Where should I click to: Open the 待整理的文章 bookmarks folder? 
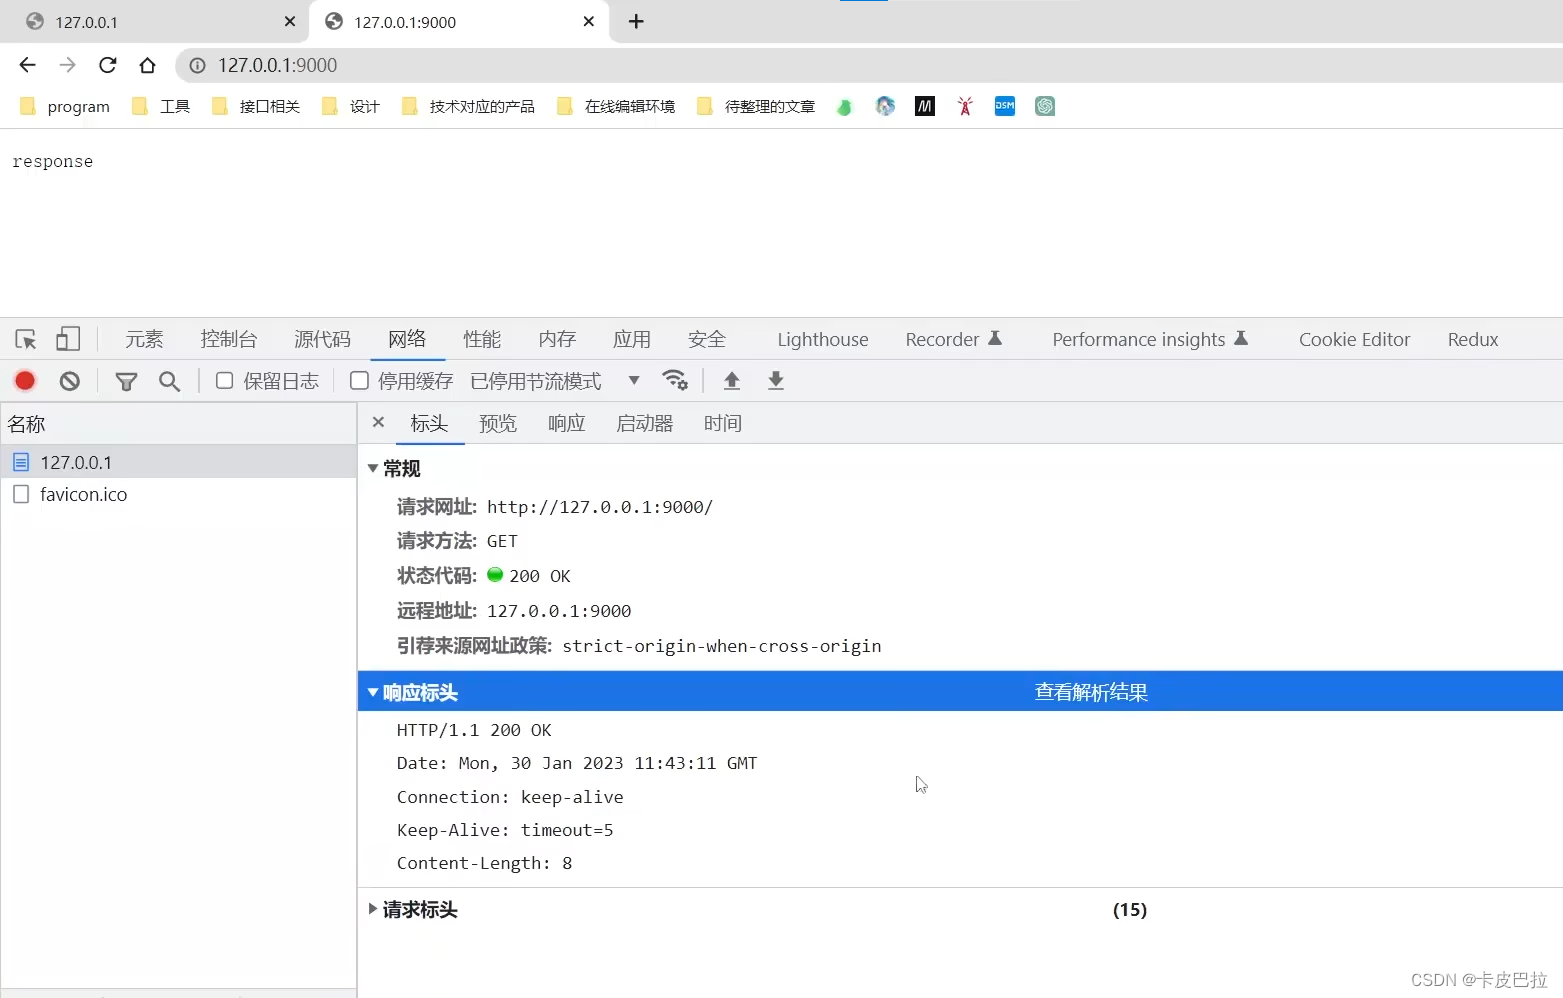[756, 106]
